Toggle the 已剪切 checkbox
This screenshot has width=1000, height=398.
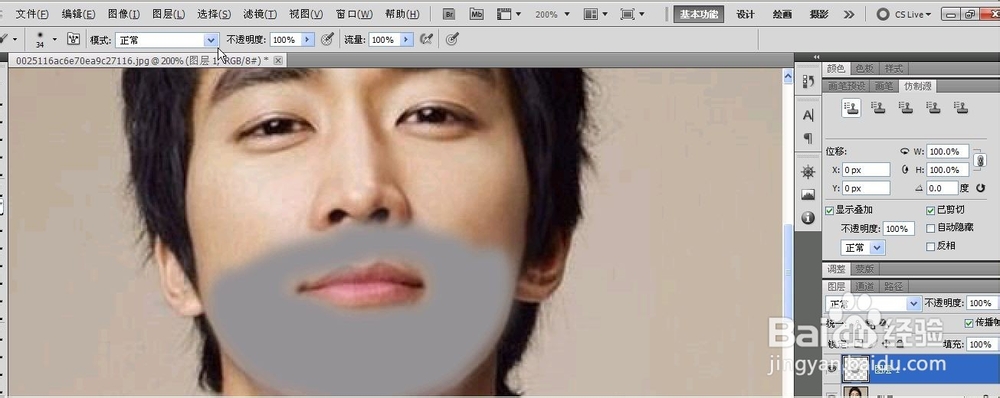click(x=930, y=210)
